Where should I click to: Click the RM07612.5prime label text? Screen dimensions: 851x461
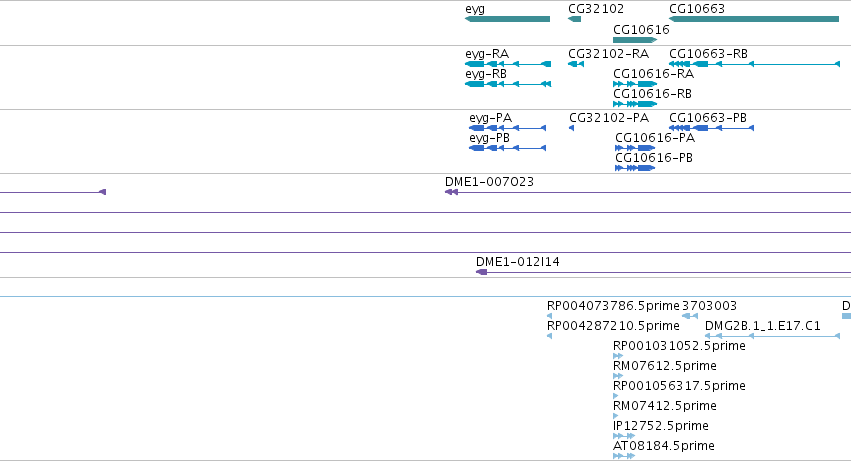665,366
